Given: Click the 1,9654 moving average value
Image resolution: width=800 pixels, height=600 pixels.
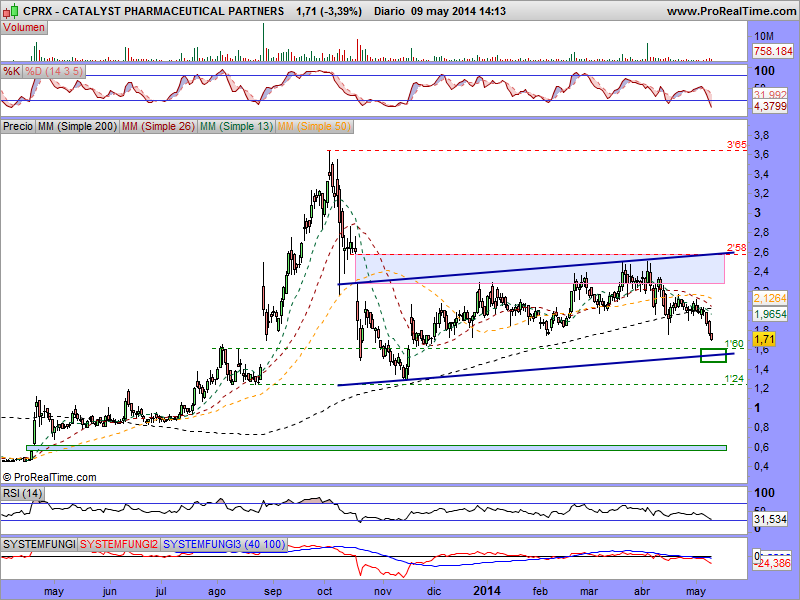Looking at the screenshot, I should (770, 314).
